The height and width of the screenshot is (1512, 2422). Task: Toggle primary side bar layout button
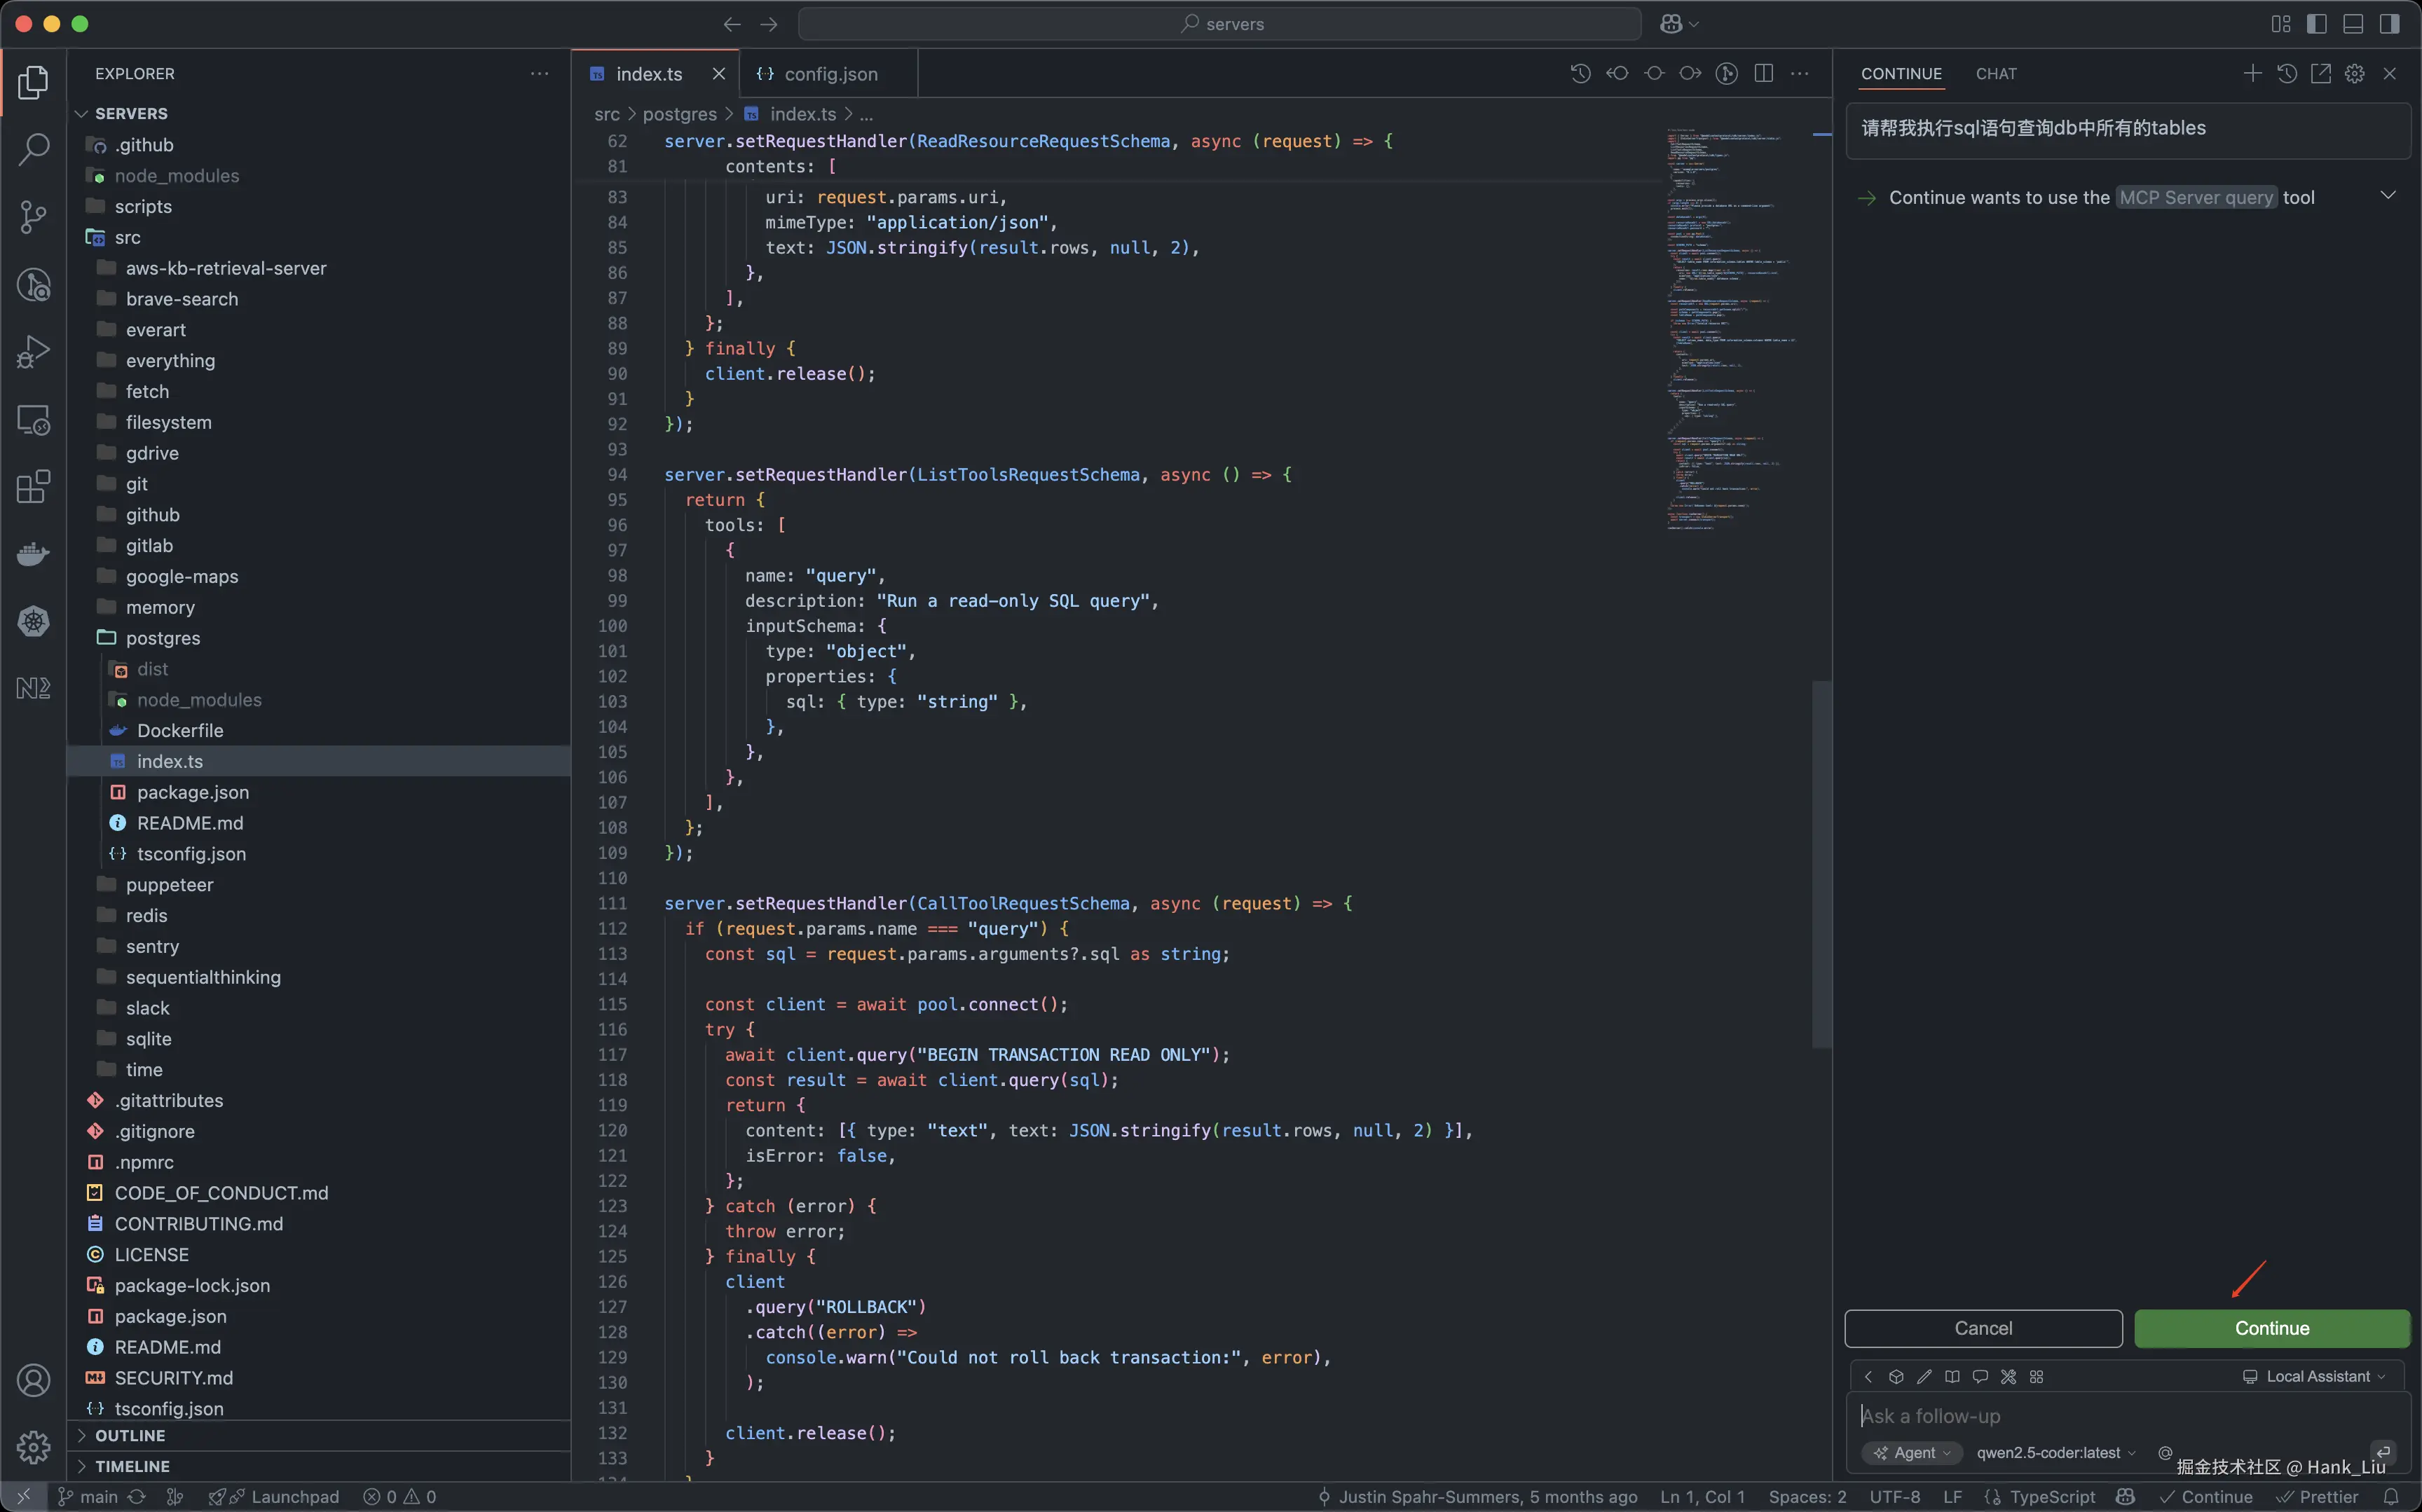pos(2317,24)
